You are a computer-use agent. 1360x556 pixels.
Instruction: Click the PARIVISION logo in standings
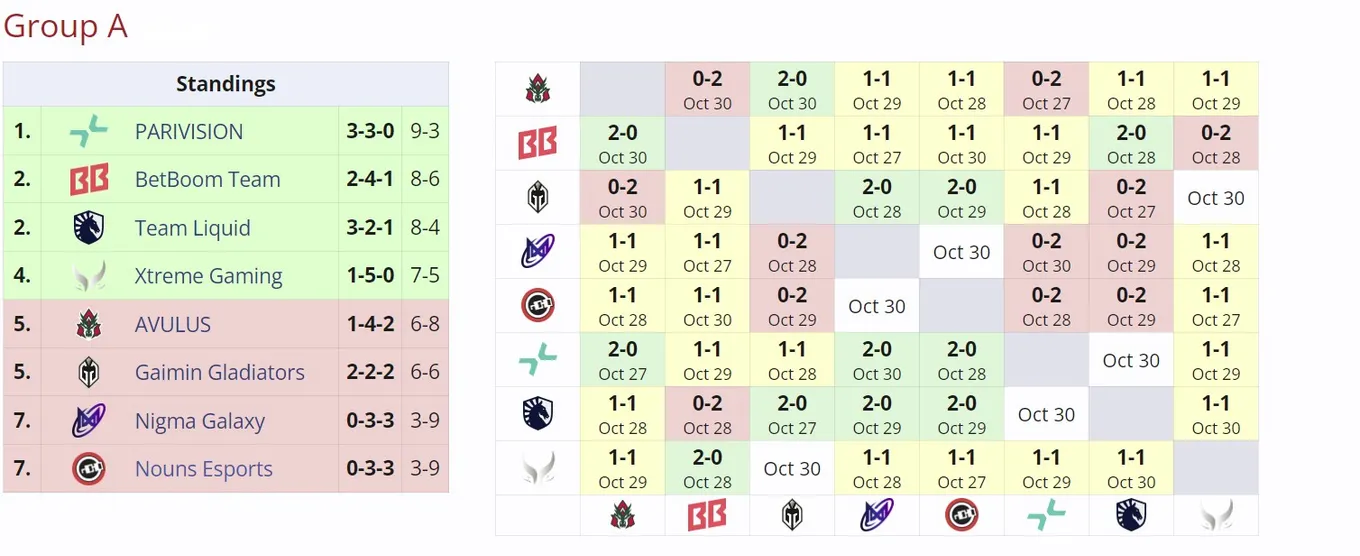(x=89, y=131)
